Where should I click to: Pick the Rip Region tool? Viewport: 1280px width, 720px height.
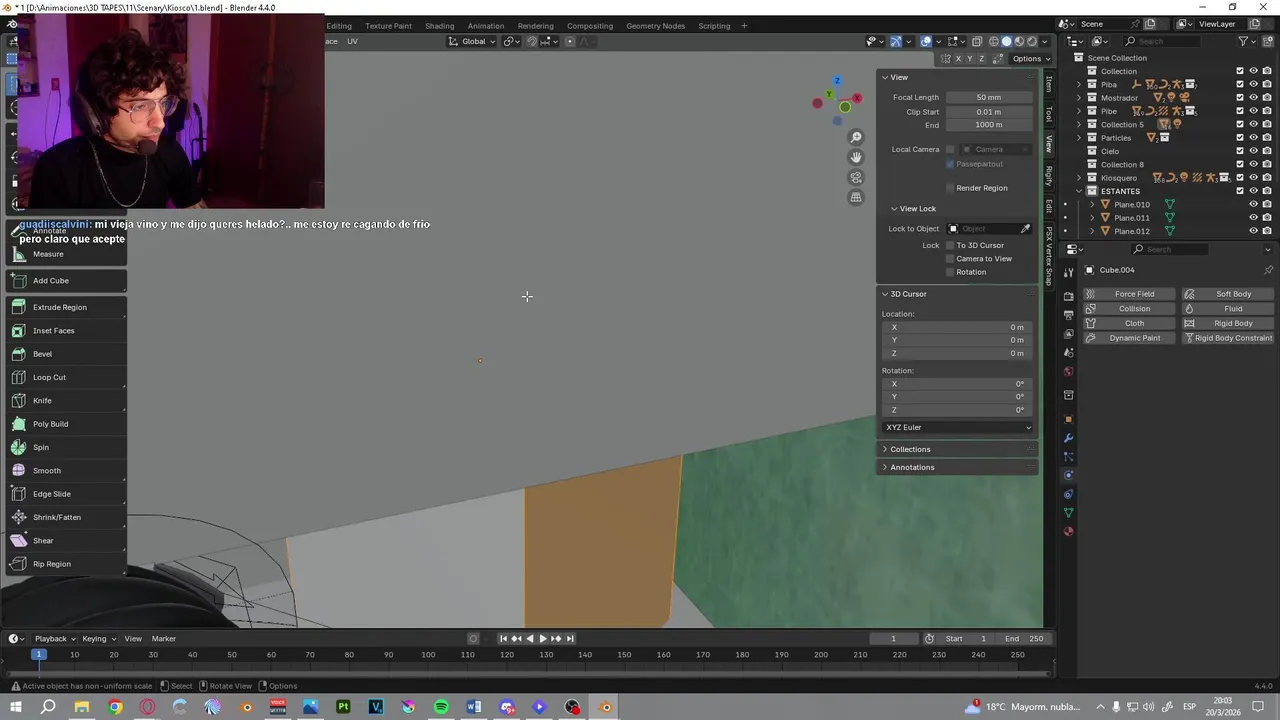[66, 564]
